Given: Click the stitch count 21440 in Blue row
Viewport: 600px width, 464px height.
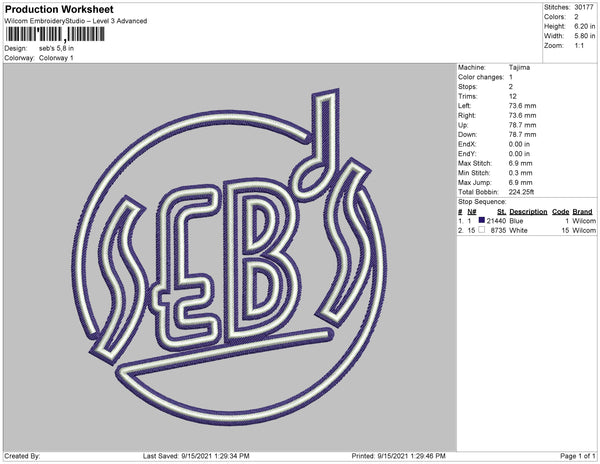Looking at the screenshot, I should pyautogui.click(x=496, y=221).
